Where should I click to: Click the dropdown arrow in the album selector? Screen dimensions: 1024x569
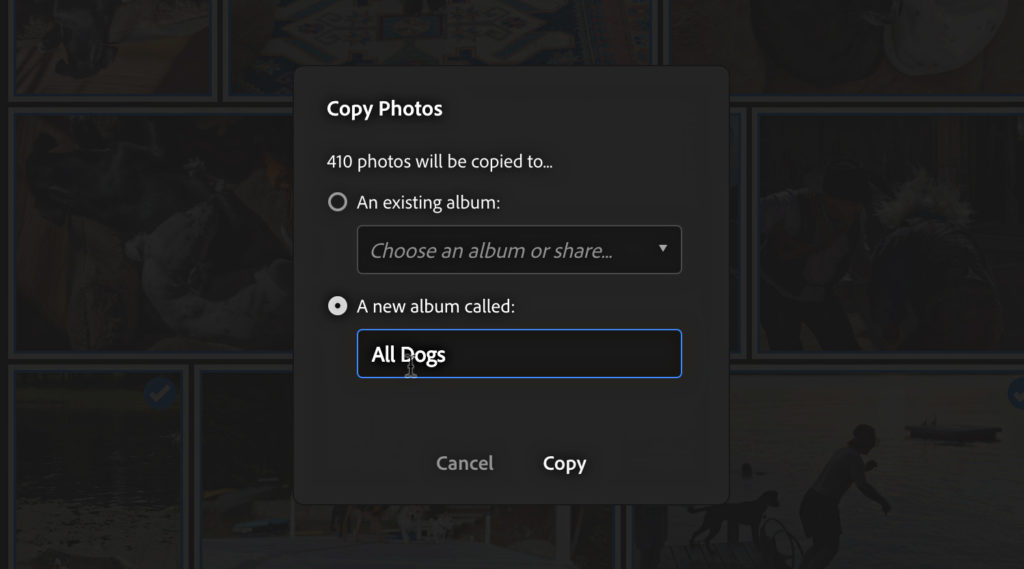663,249
